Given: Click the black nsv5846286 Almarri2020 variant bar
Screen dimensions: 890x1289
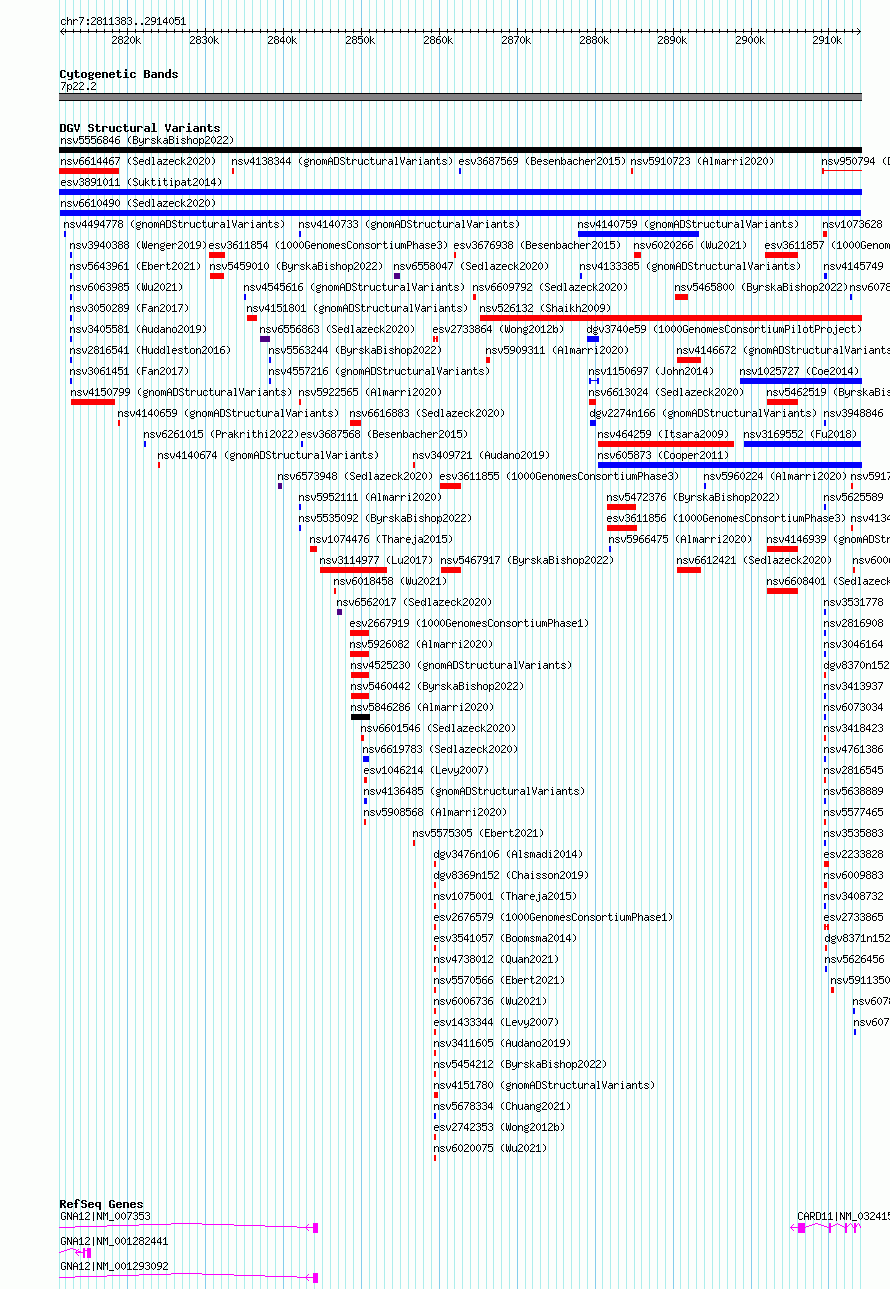Looking at the screenshot, I should pos(360,717).
